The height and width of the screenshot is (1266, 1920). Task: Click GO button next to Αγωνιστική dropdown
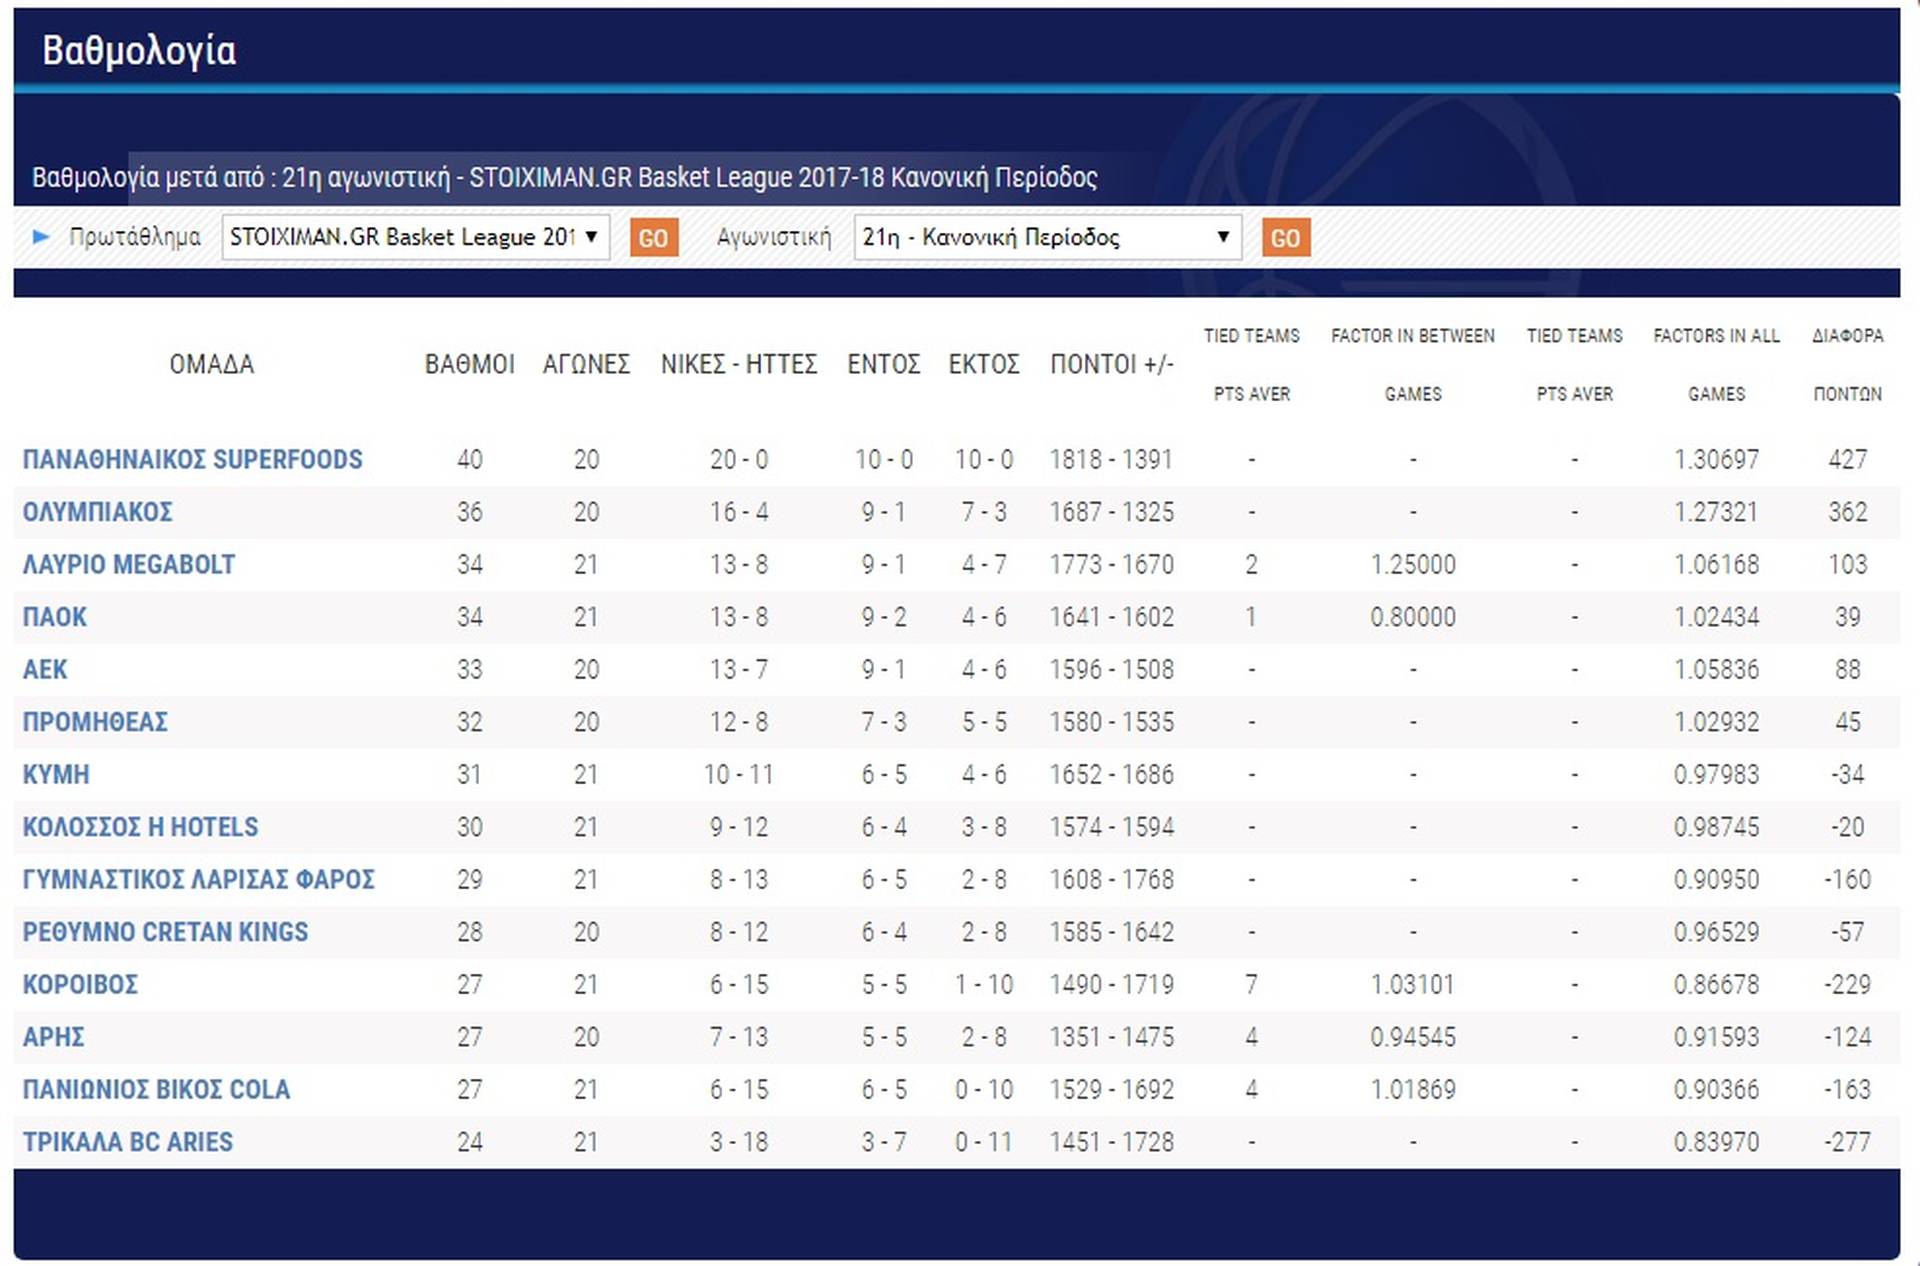(1286, 238)
